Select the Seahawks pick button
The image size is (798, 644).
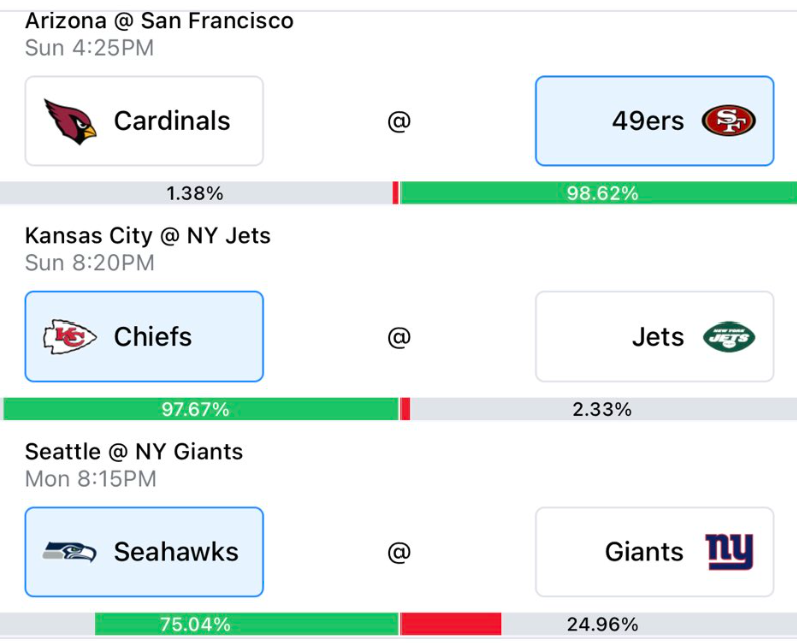click(x=144, y=552)
